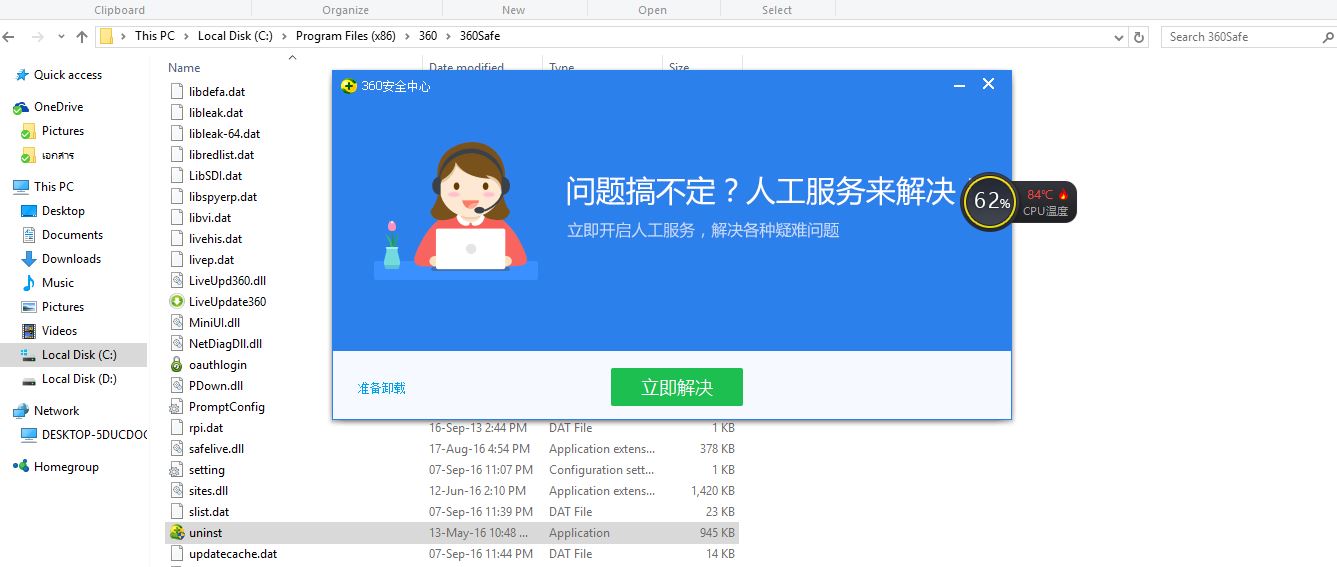
Task: Click the 准备卸载 link in dialog
Action: [382, 388]
